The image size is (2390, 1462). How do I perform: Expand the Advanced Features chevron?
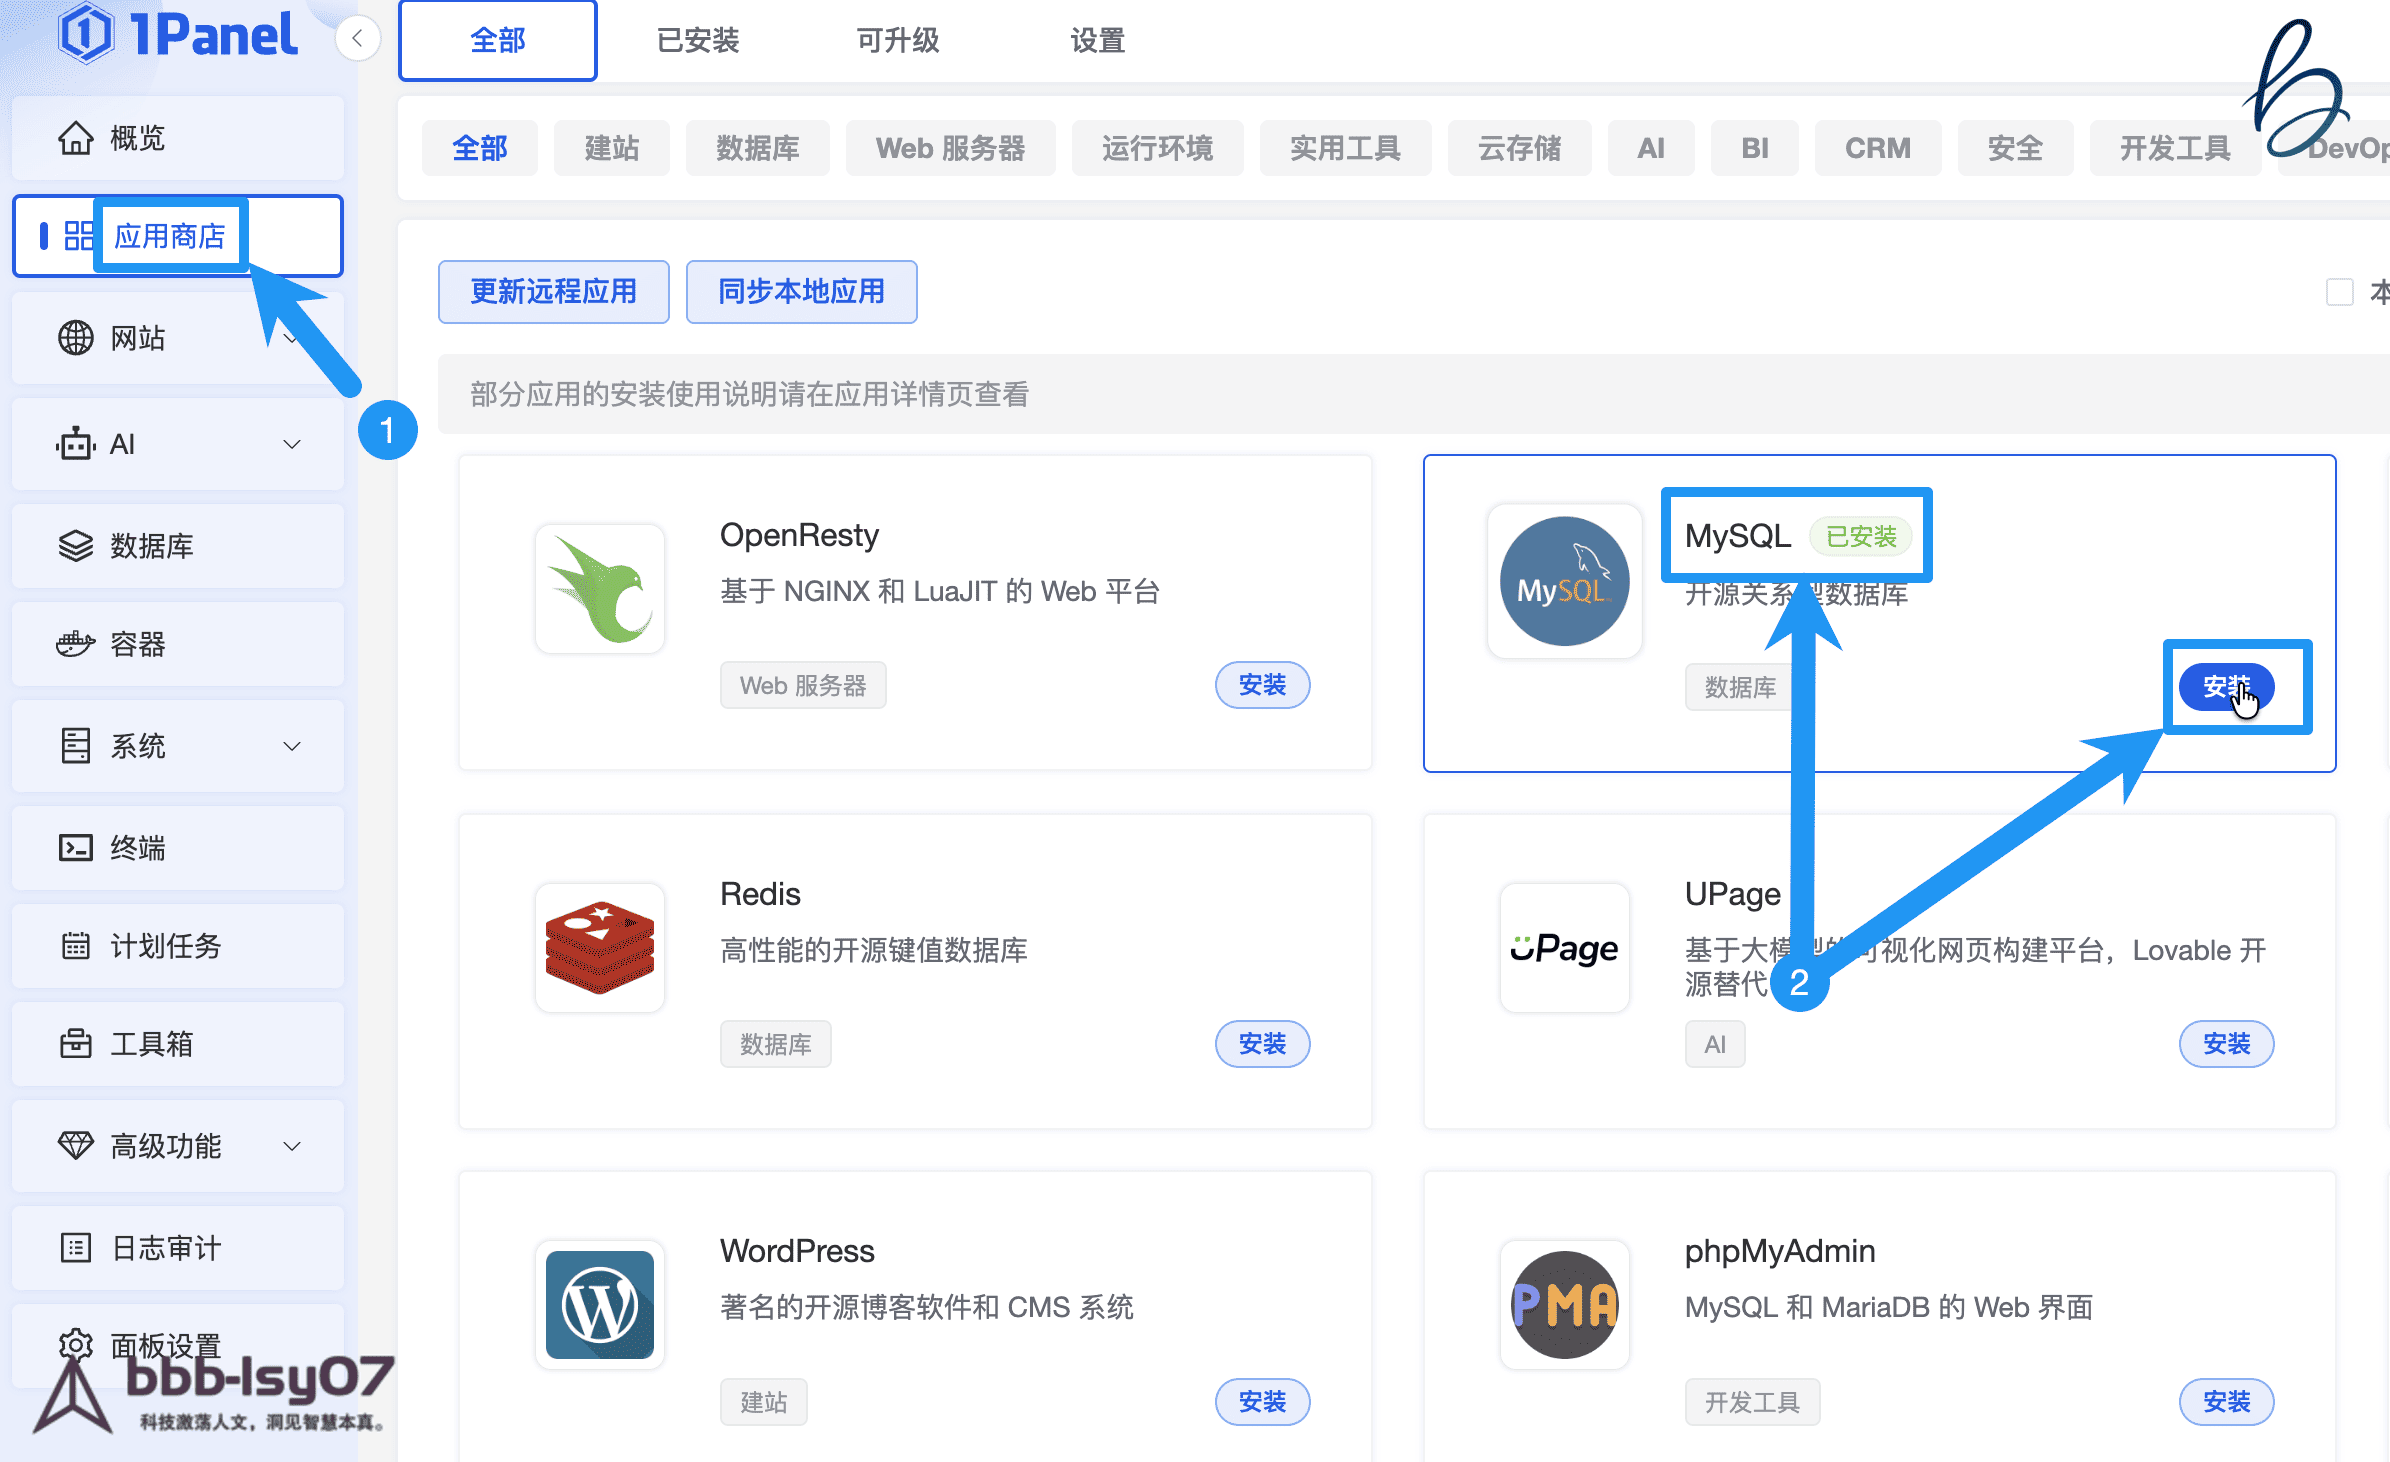292,1146
